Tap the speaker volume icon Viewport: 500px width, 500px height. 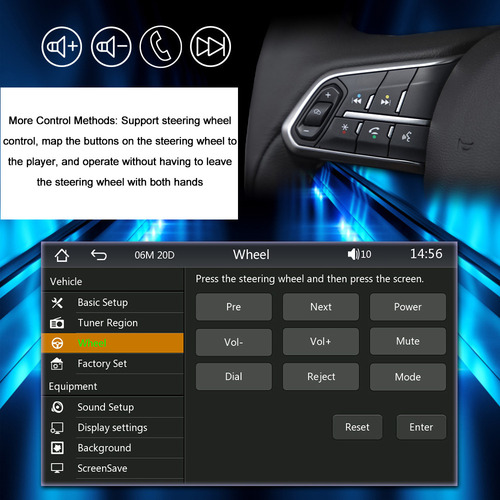pos(353,254)
